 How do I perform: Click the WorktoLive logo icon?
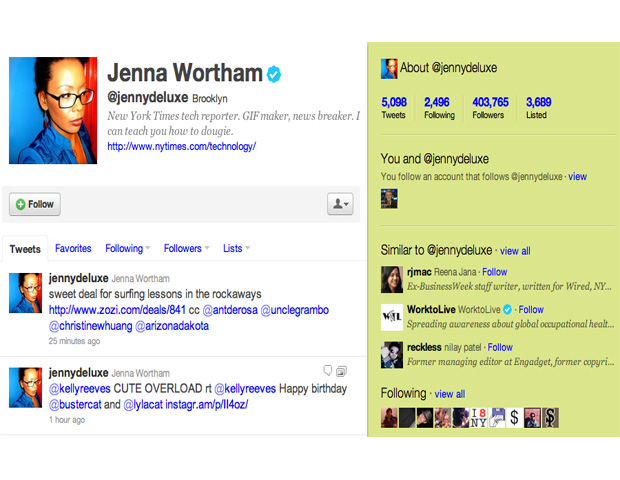(391, 317)
